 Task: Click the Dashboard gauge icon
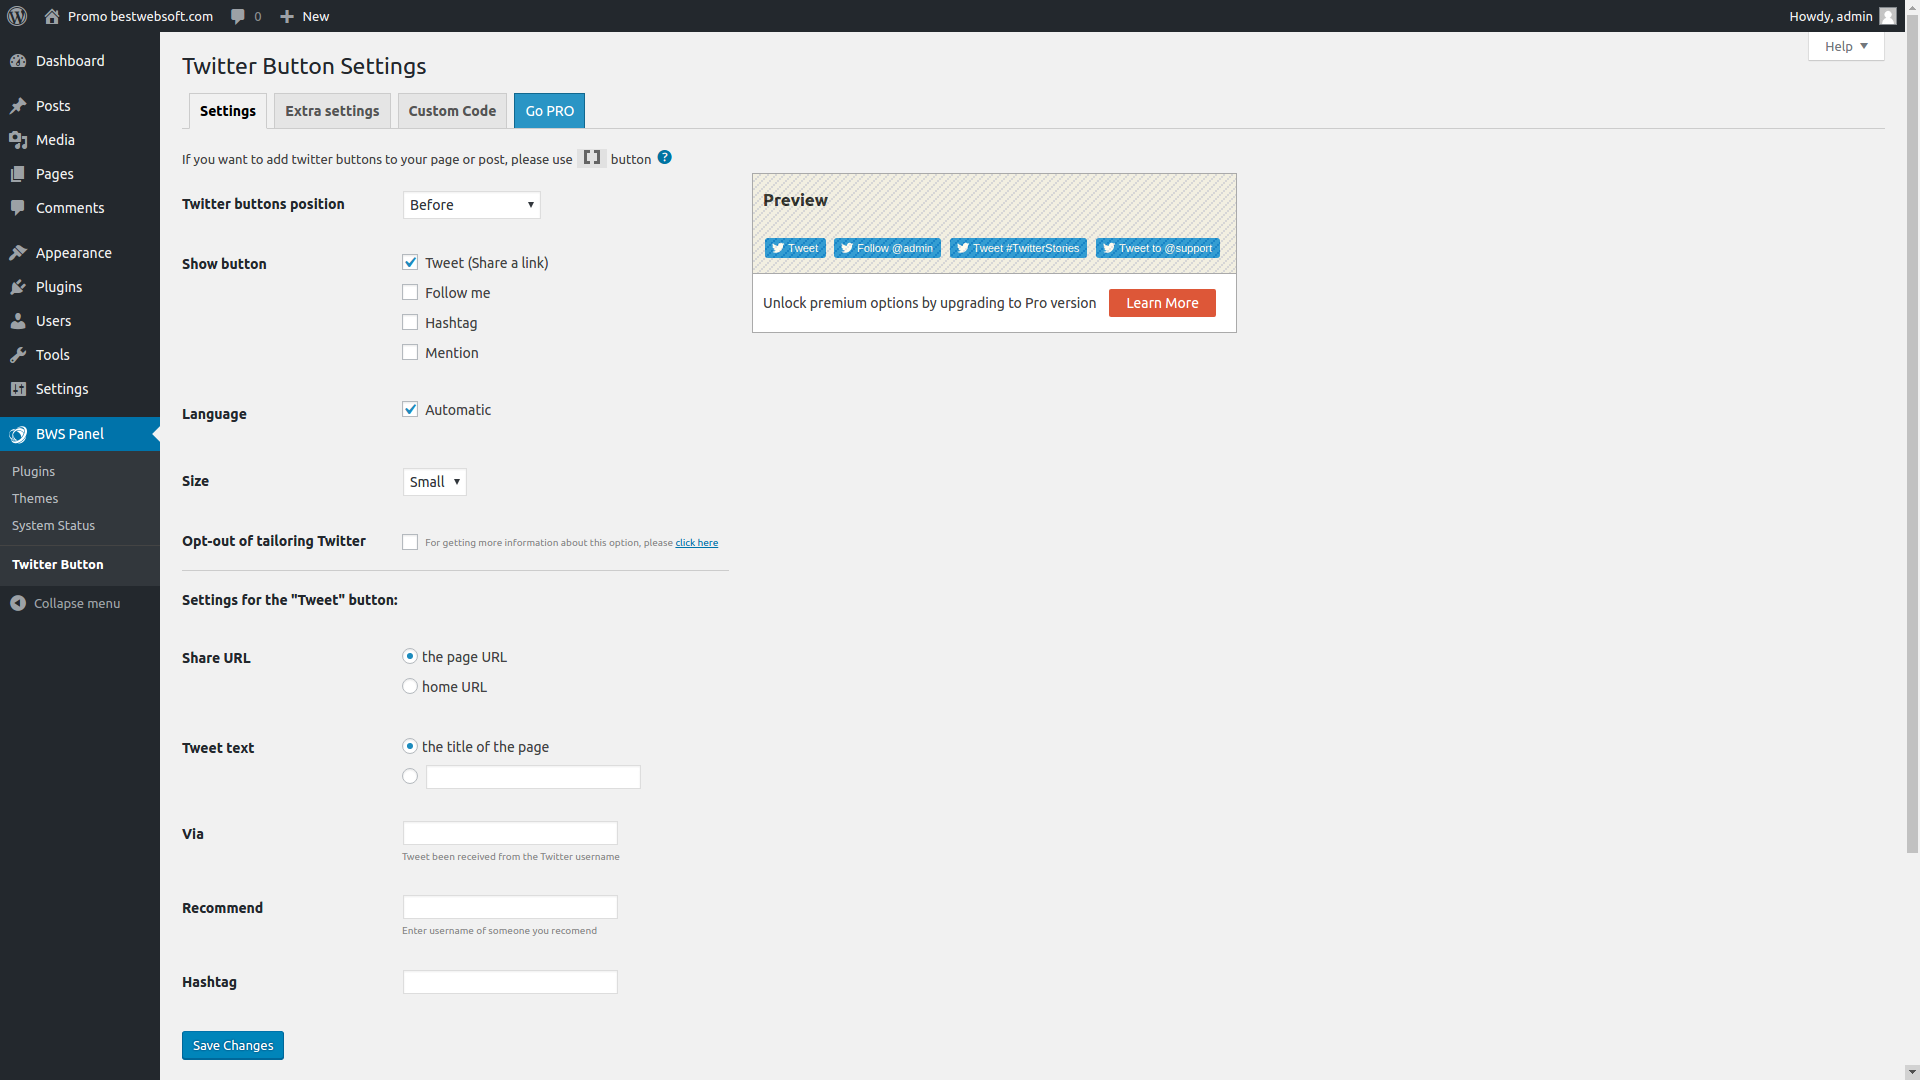[18, 61]
